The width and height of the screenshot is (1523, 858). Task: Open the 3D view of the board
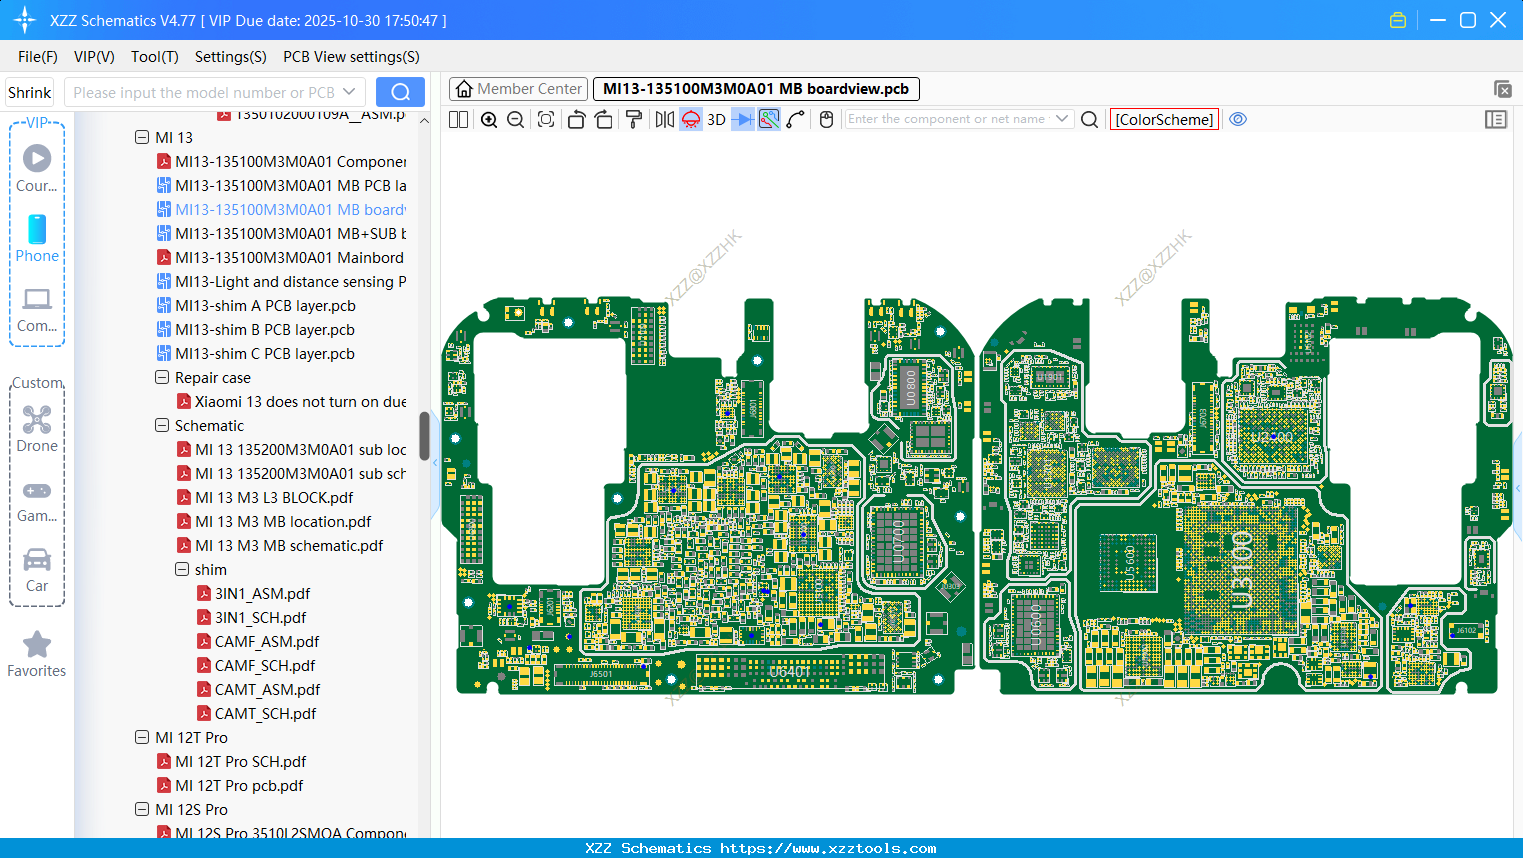click(x=716, y=119)
